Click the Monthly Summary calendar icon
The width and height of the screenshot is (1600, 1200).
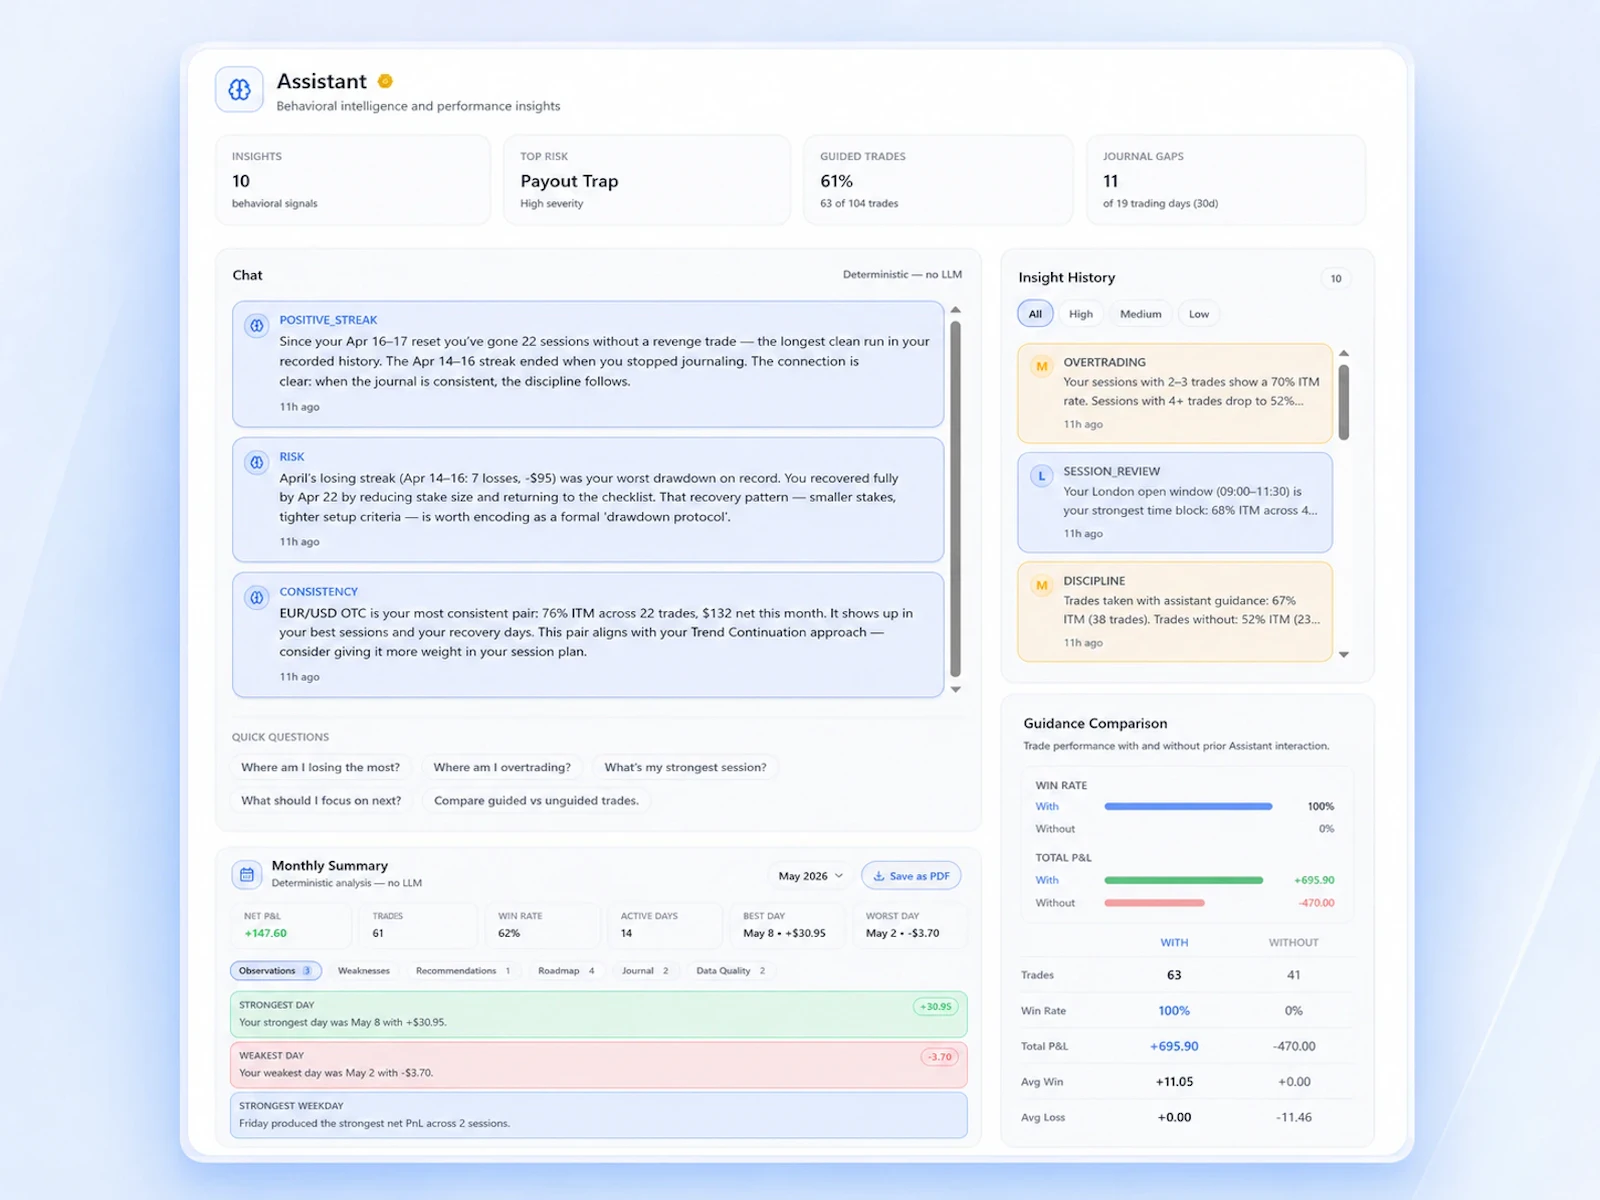click(x=247, y=874)
